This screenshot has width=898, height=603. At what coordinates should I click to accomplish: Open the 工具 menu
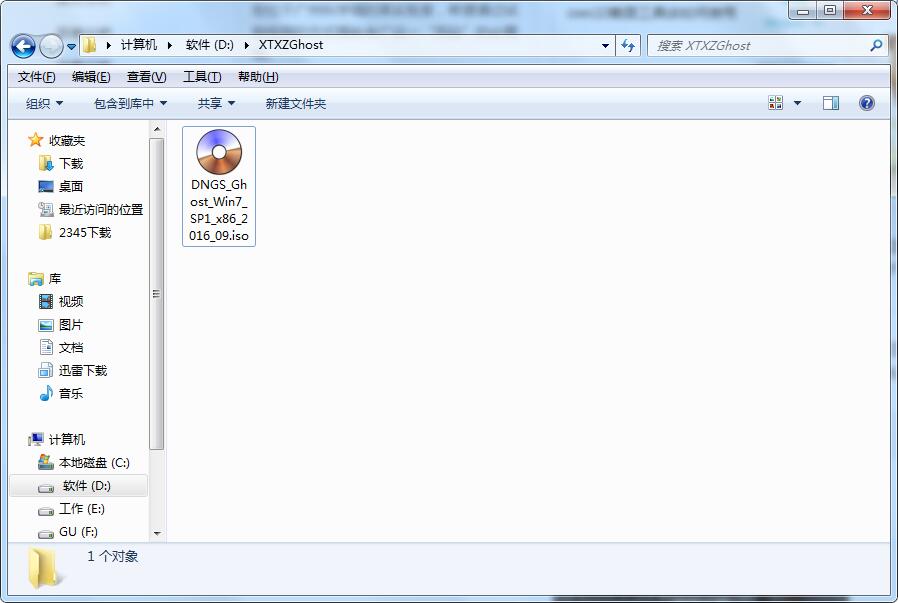click(200, 76)
